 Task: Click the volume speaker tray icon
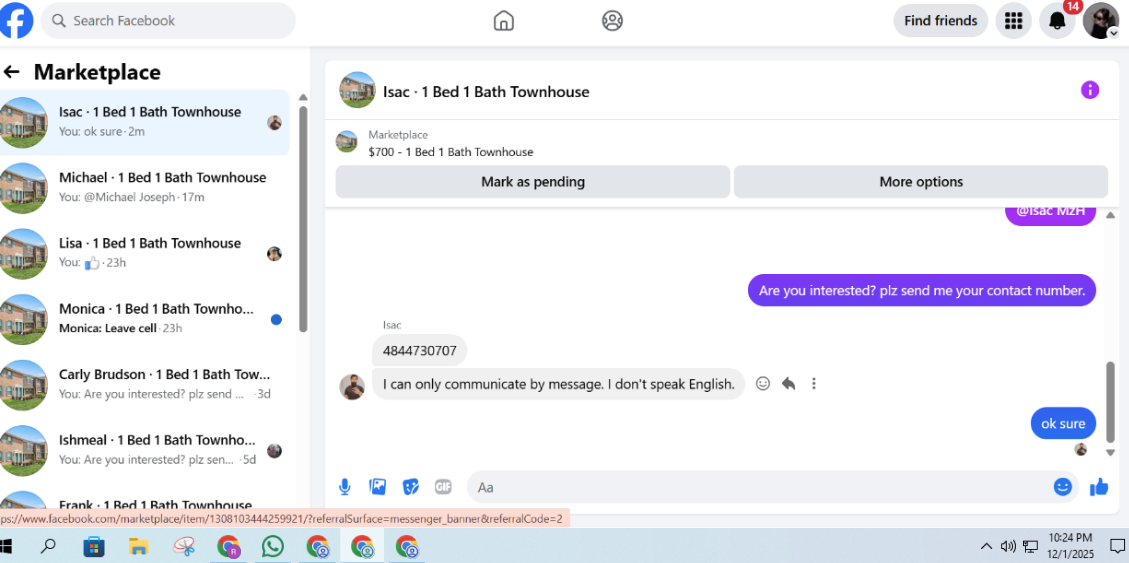coord(1008,546)
